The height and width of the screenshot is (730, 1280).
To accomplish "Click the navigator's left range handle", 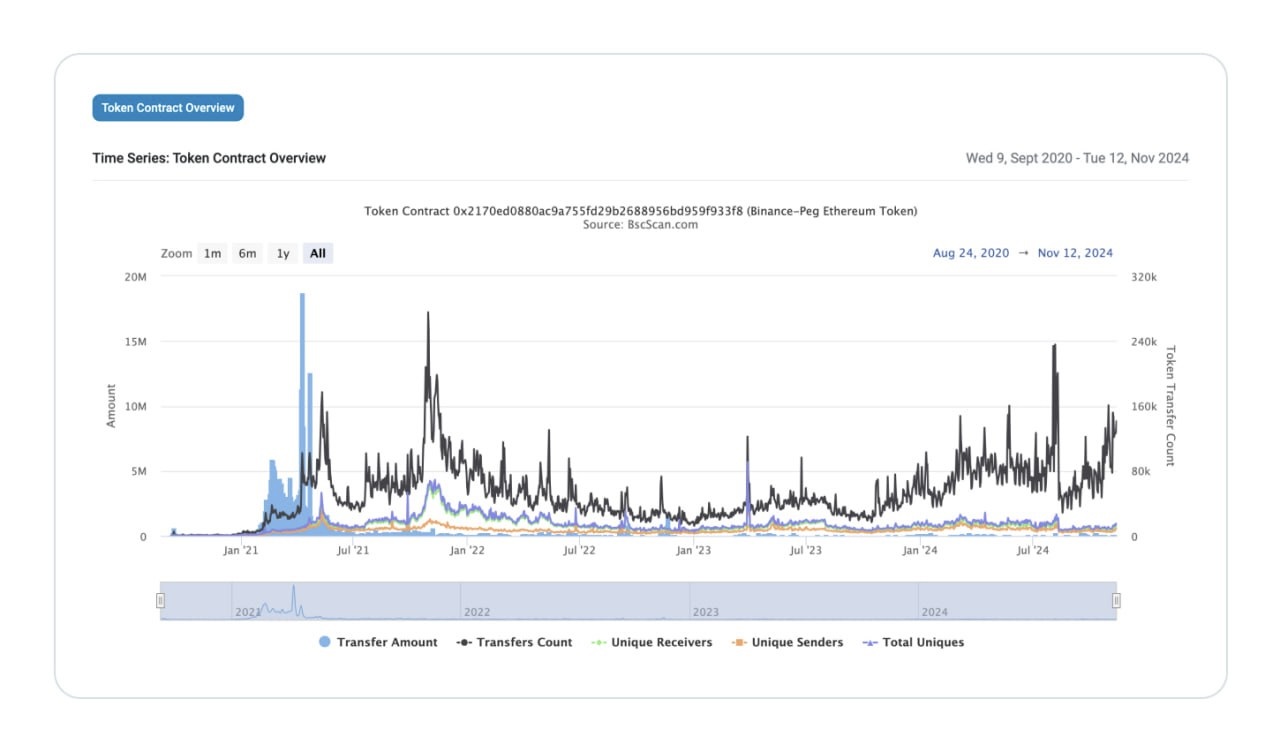I will click(160, 600).
